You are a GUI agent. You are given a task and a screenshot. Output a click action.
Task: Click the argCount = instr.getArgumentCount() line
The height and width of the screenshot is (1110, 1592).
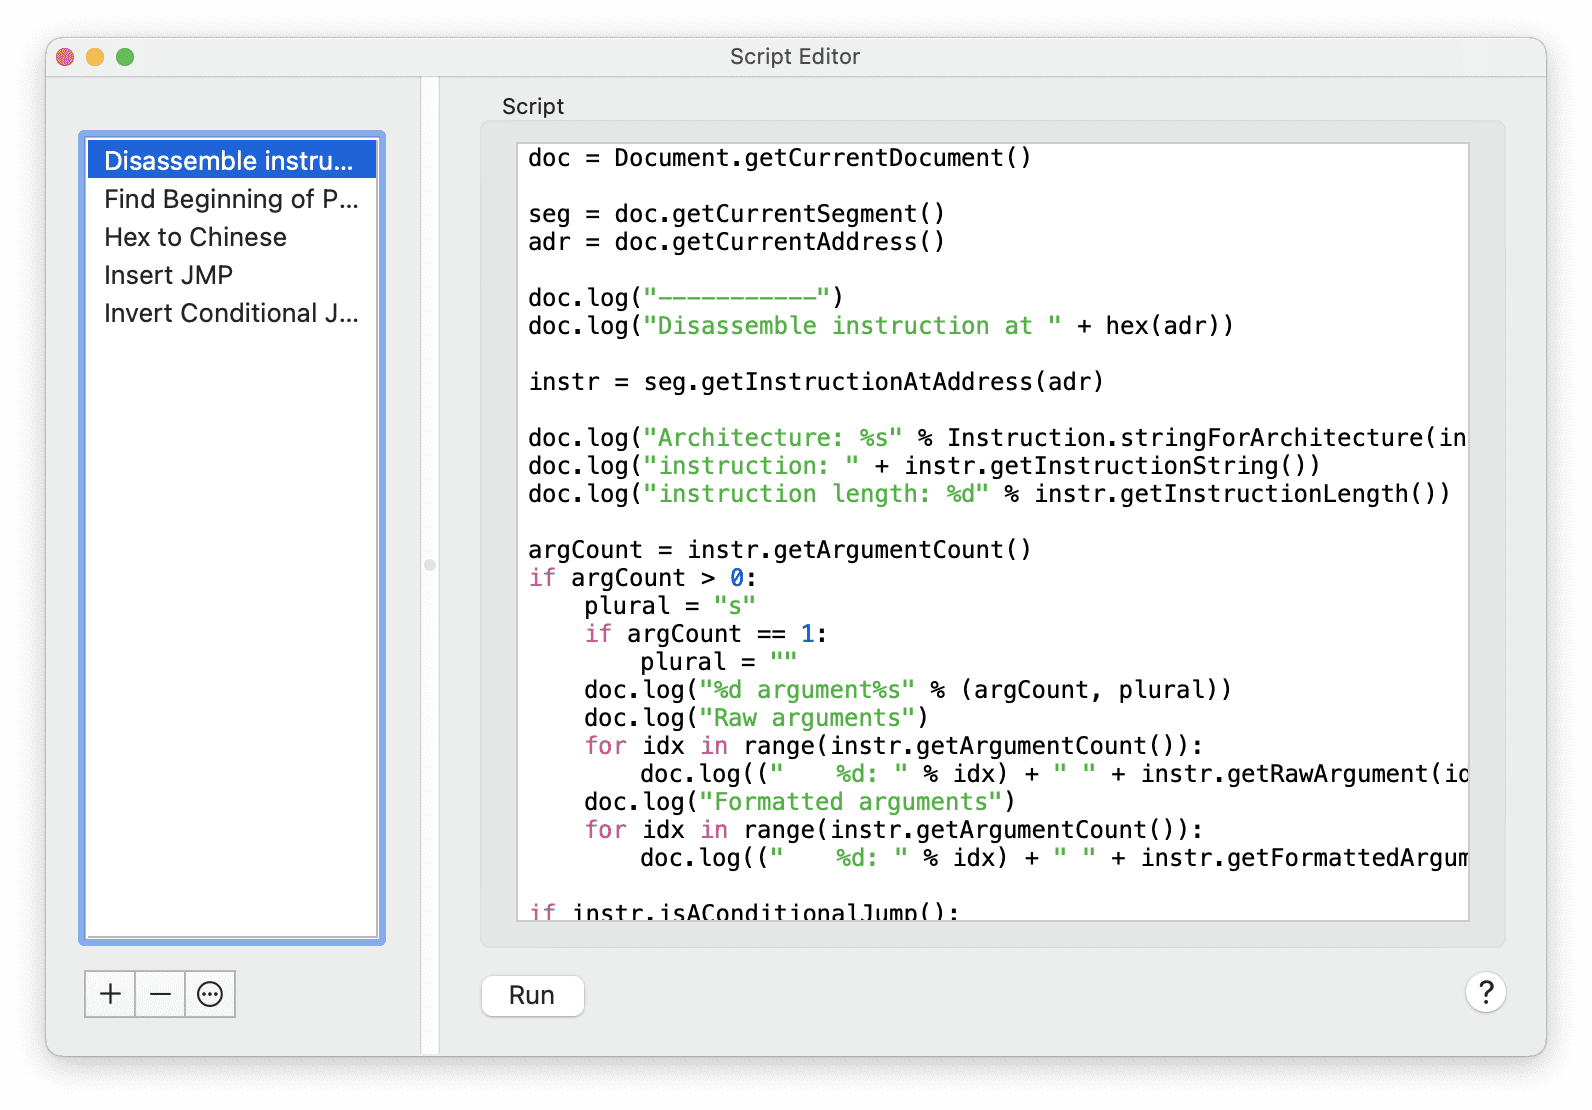(x=780, y=550)
